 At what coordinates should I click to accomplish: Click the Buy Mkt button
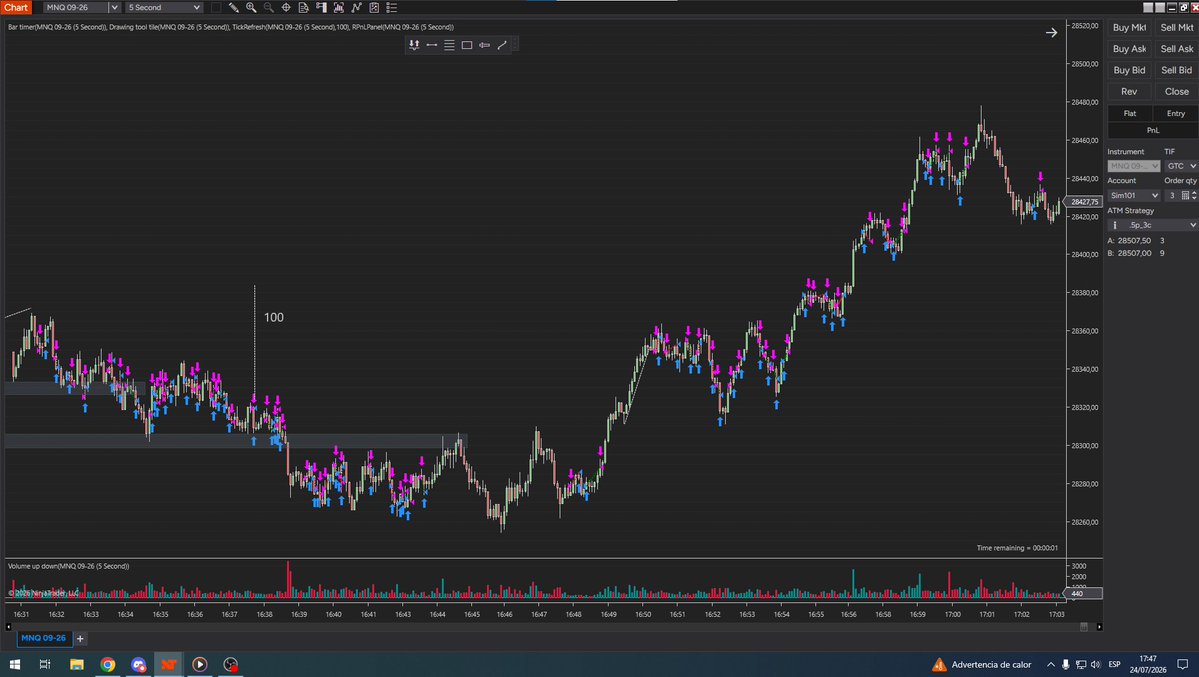click(x=1129, y=28)
